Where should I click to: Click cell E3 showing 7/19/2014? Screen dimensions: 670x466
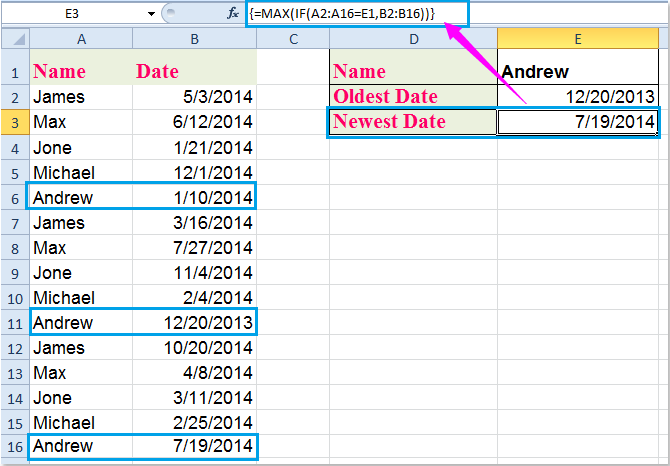pyautogui.click(x=578, y=122)
